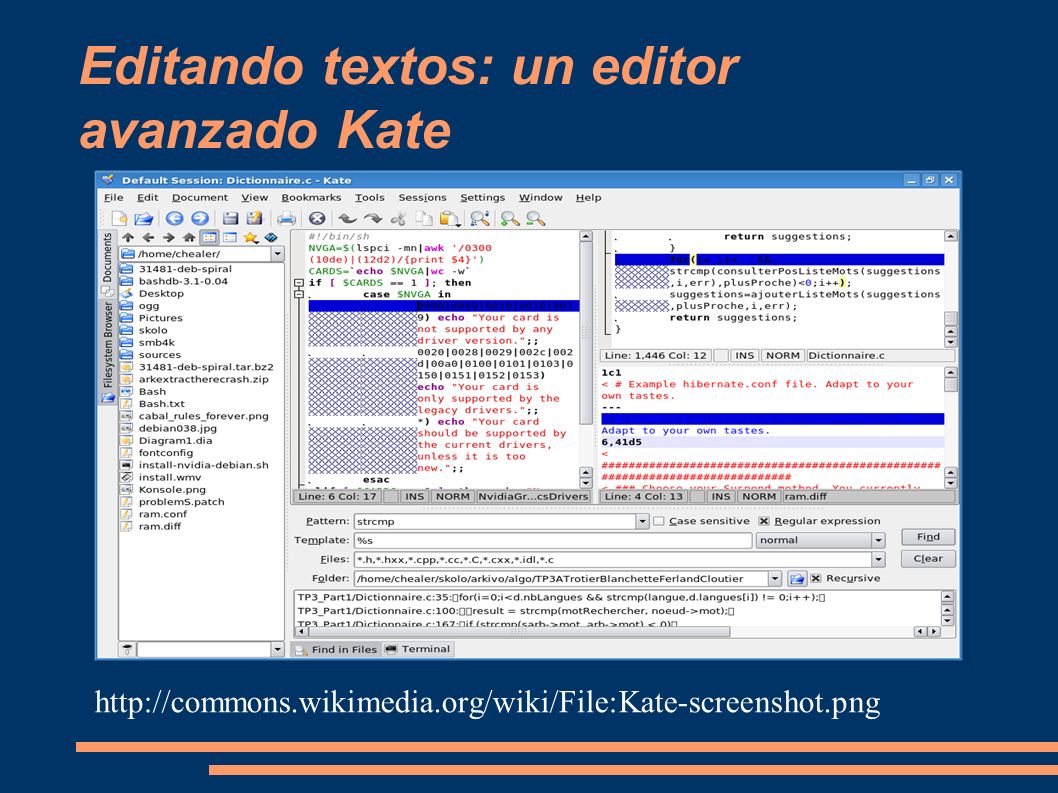The height and width of the screenshot is (793, 1058).
Task: Click the Close document X icon
Action: [x=317, y=219]
